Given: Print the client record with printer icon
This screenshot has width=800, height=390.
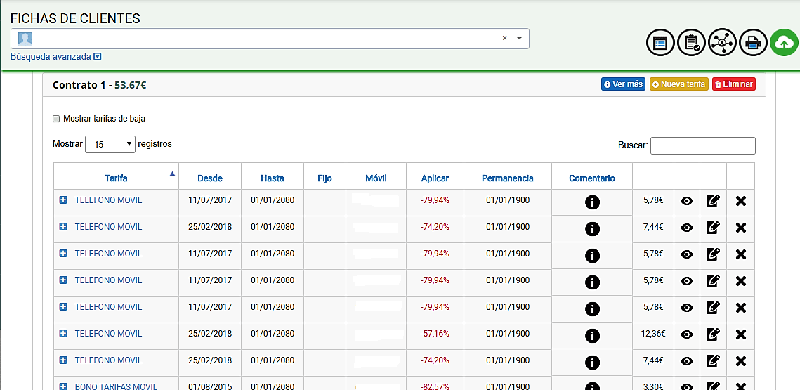Looking at the screenshot, I should (754, 43).
